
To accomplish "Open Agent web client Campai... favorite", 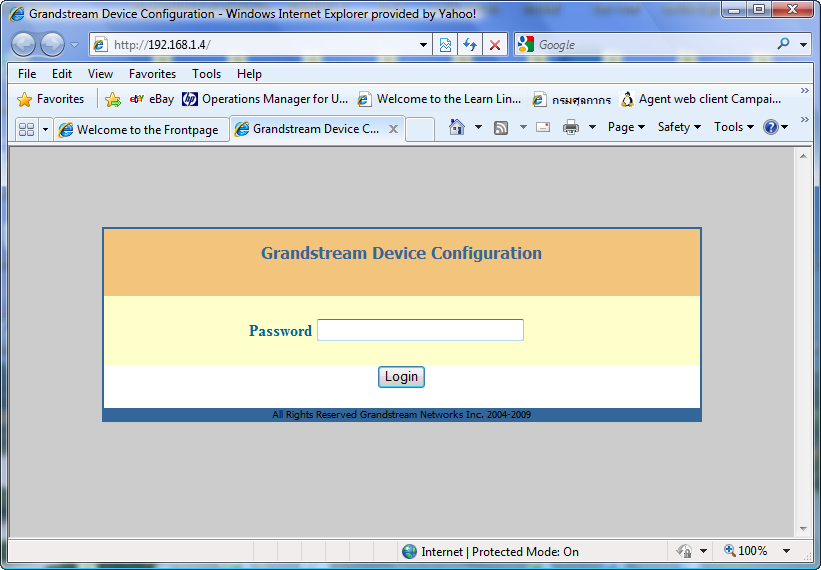I will coord(701,99).
